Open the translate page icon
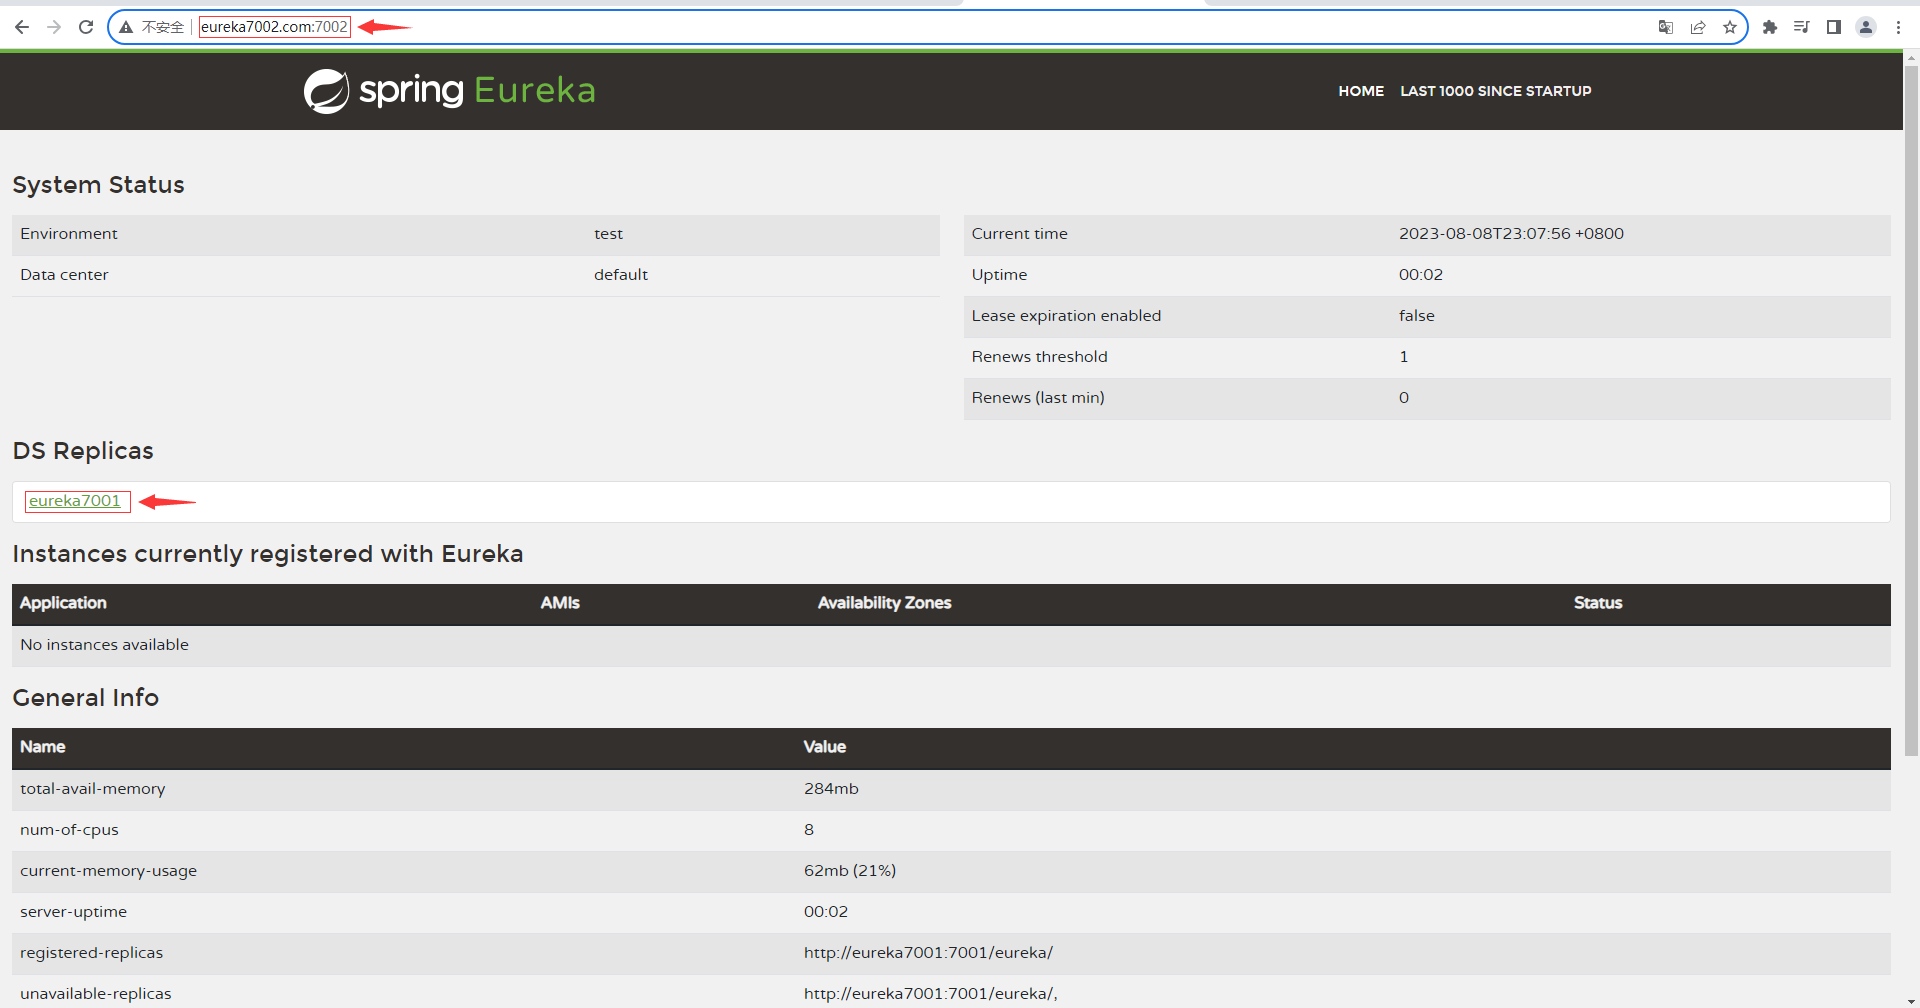This screenshot has height=1008, width=1920. click(1666, 27)
